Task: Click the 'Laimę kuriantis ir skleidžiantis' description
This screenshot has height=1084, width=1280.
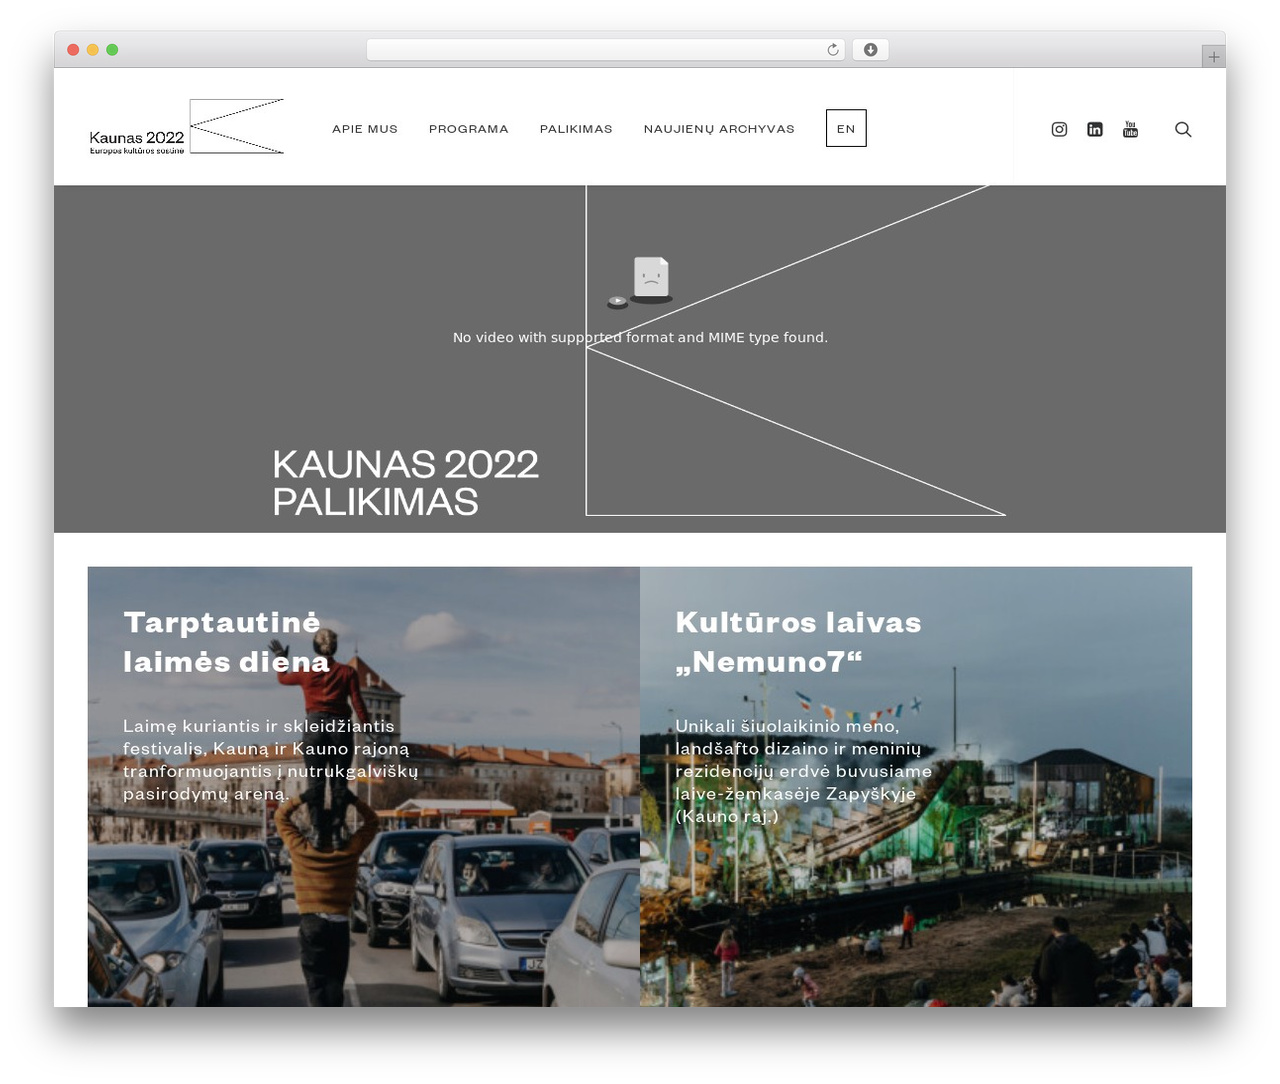Action: (270, 760)
